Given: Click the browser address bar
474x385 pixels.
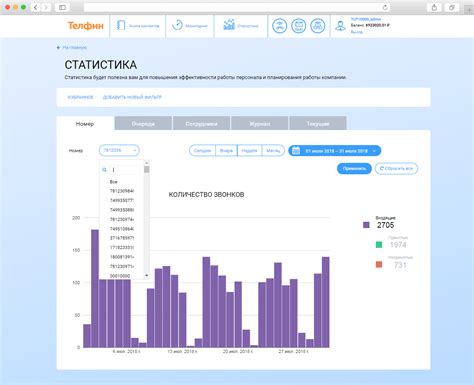Looking at the screenshot, I should [x=237, y=7].
